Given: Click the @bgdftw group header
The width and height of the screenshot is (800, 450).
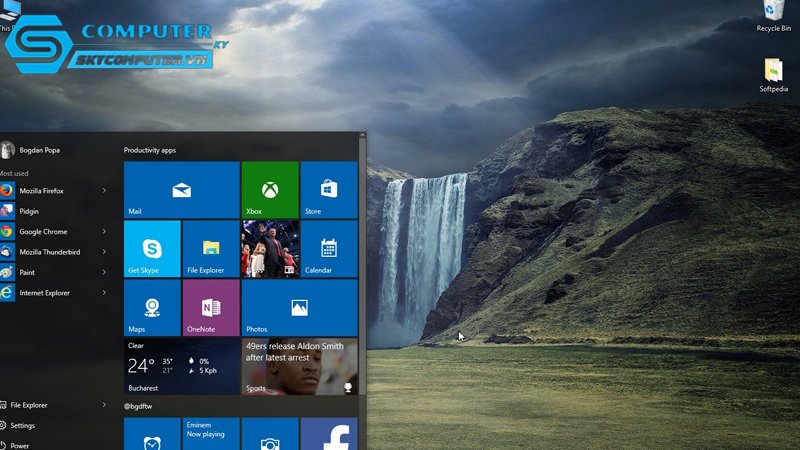Looking at the screenshot, I should (138, 407).
